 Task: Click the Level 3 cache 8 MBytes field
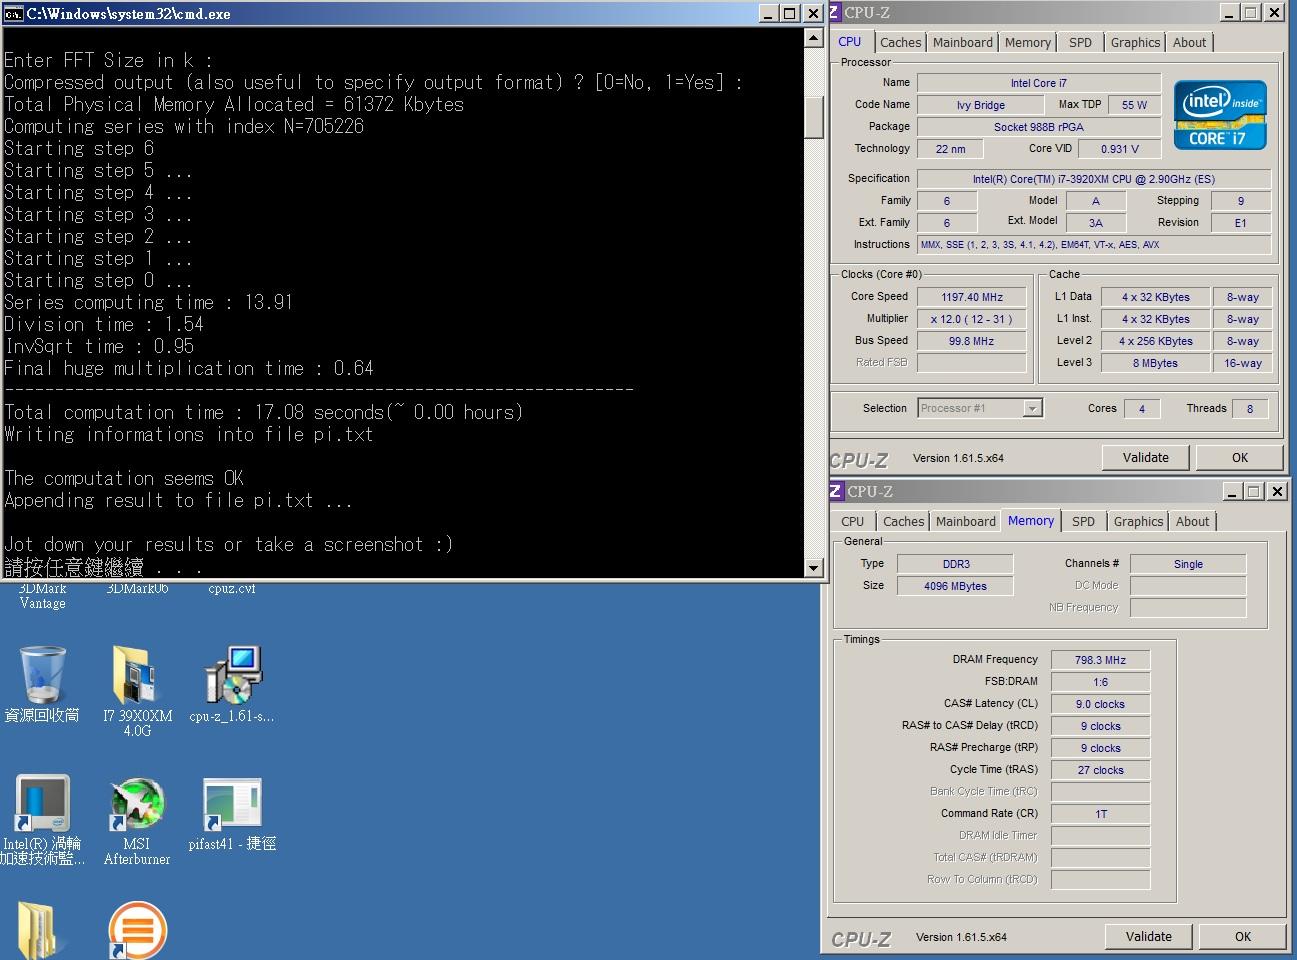(1155, 363)
